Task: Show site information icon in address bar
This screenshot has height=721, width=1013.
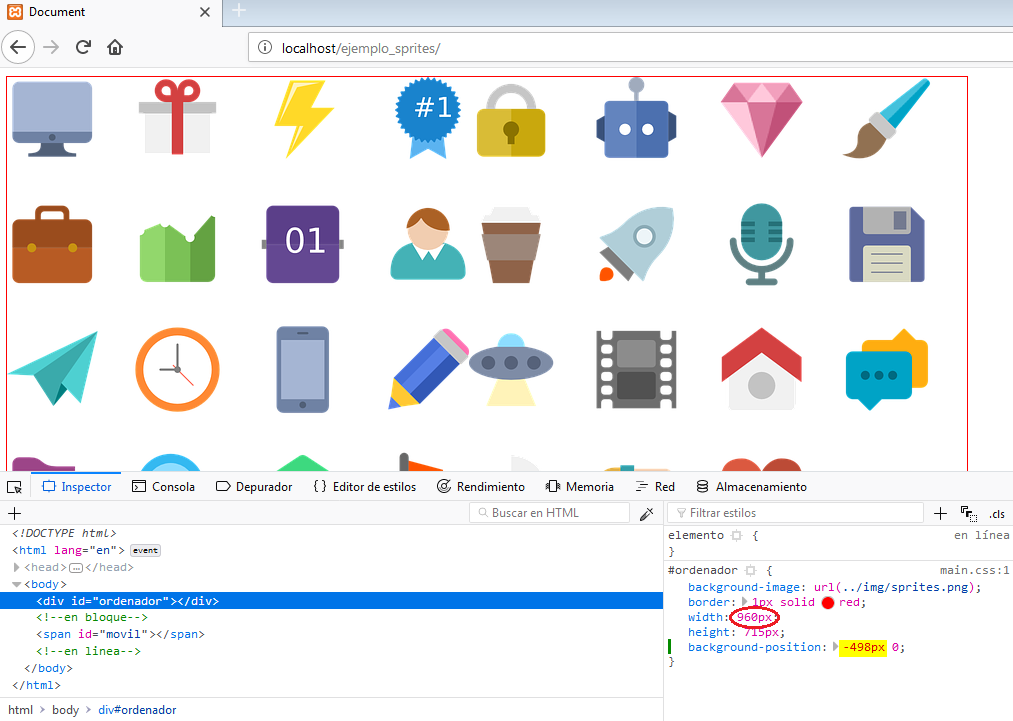Action: point(265,48)
